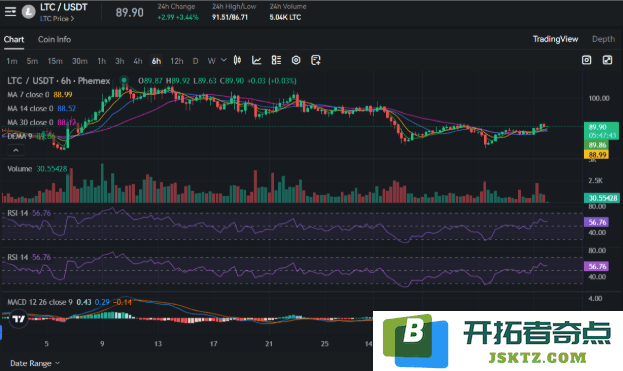Click the TradingView logo badge
The image size is (623, 371).
[x=18, y=319]
